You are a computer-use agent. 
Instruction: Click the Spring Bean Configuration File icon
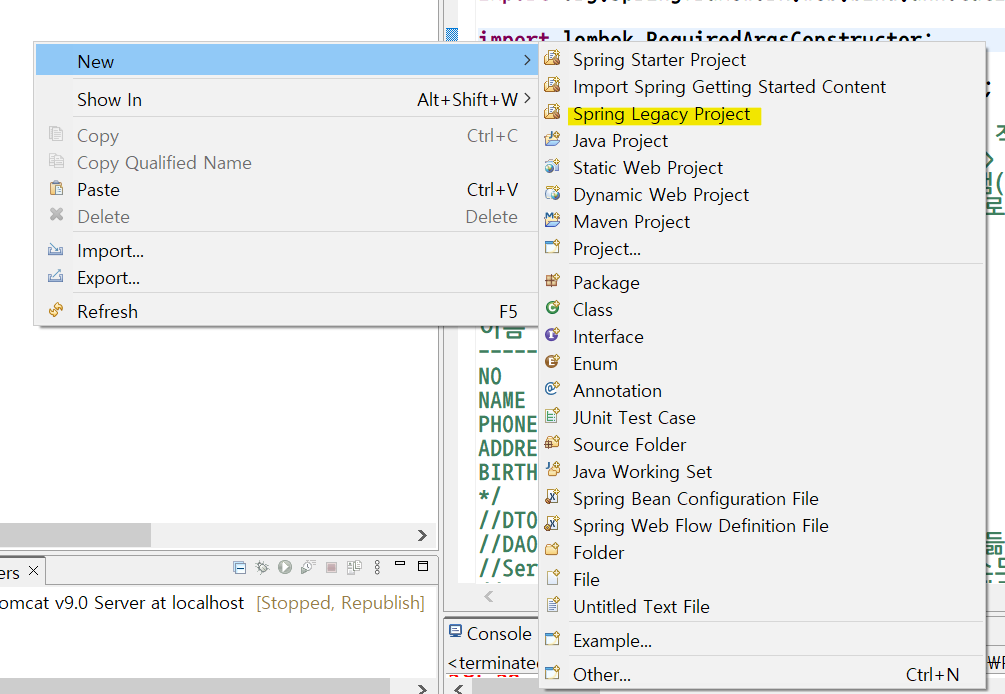(552, 497)
